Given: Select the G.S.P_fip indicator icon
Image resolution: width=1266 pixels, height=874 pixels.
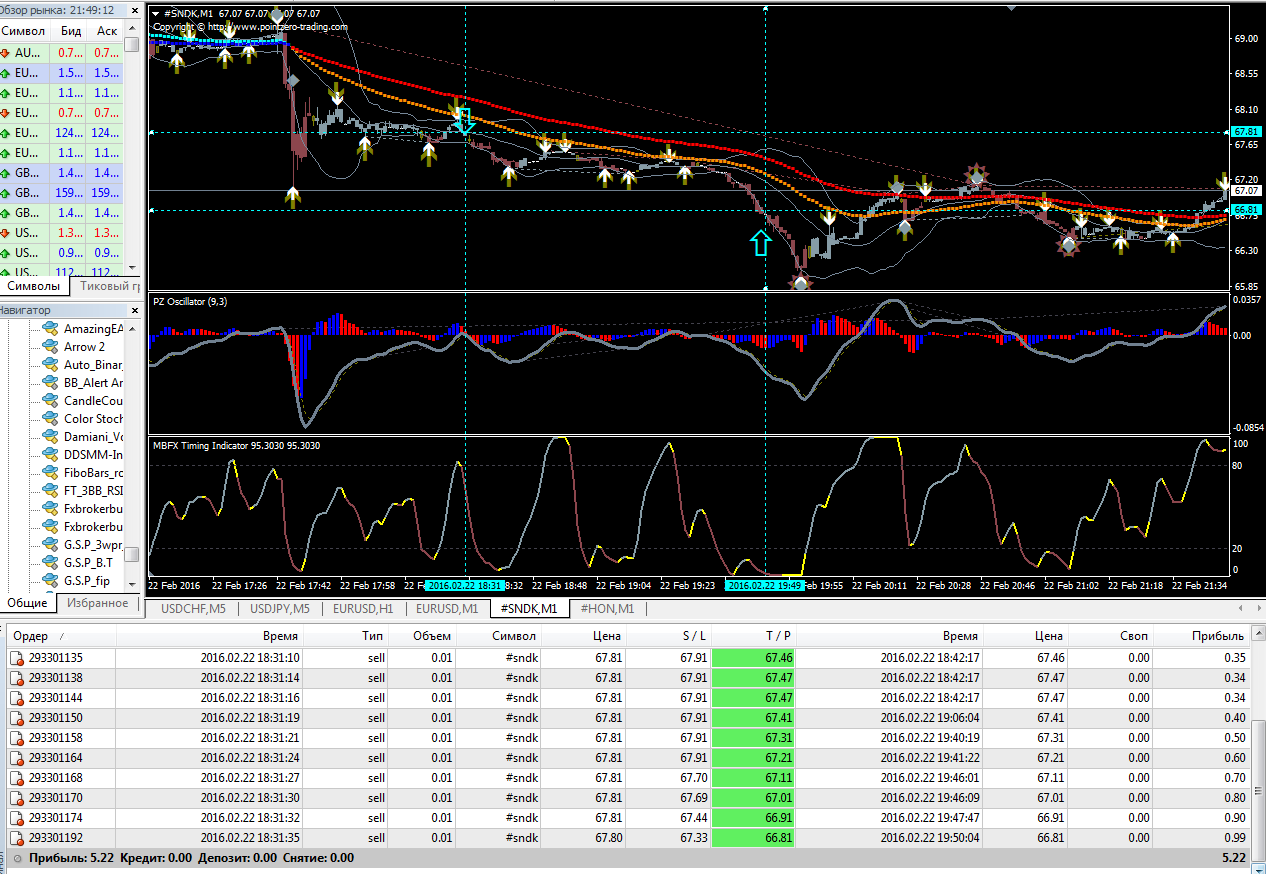Looking at the screenshot, I should [49, 580].
